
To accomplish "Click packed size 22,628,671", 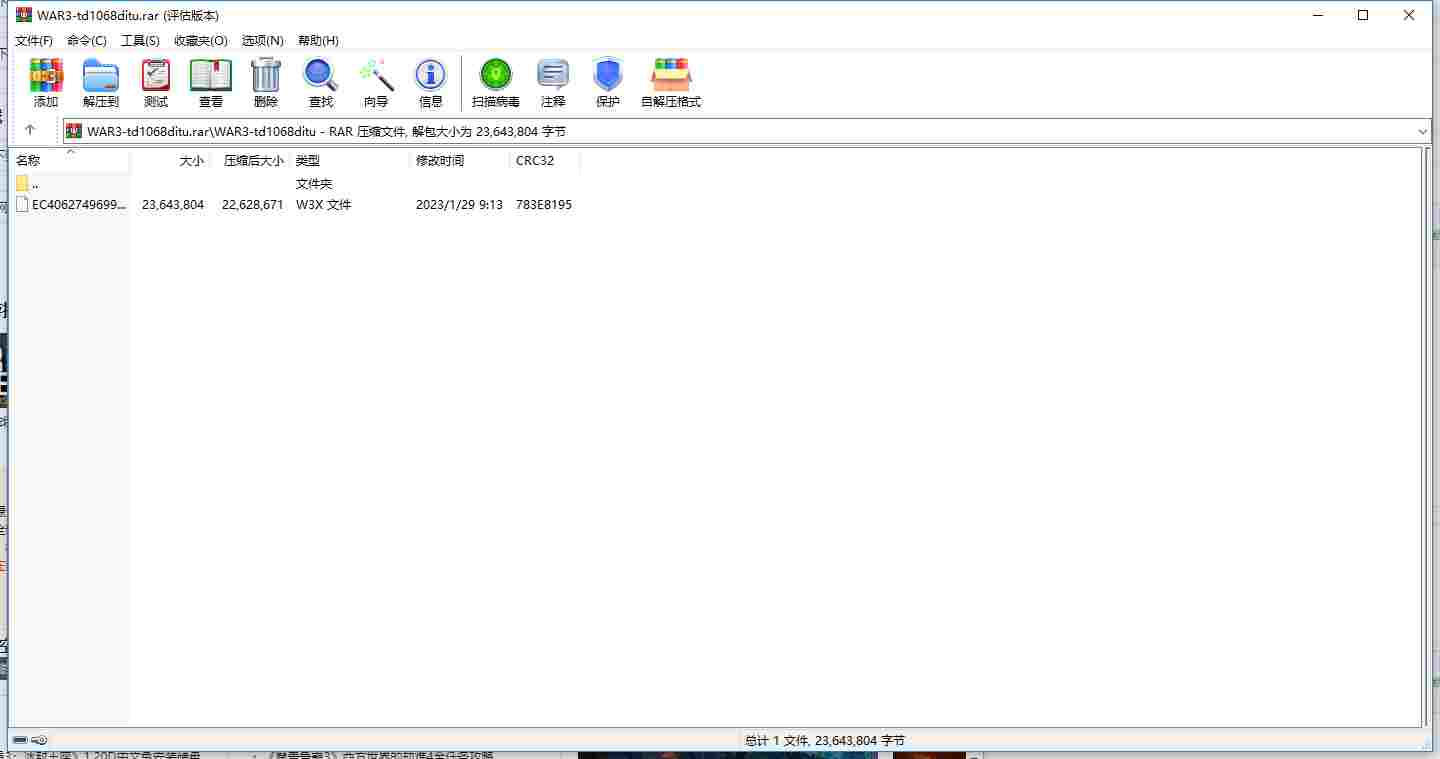I will [253, 204].
